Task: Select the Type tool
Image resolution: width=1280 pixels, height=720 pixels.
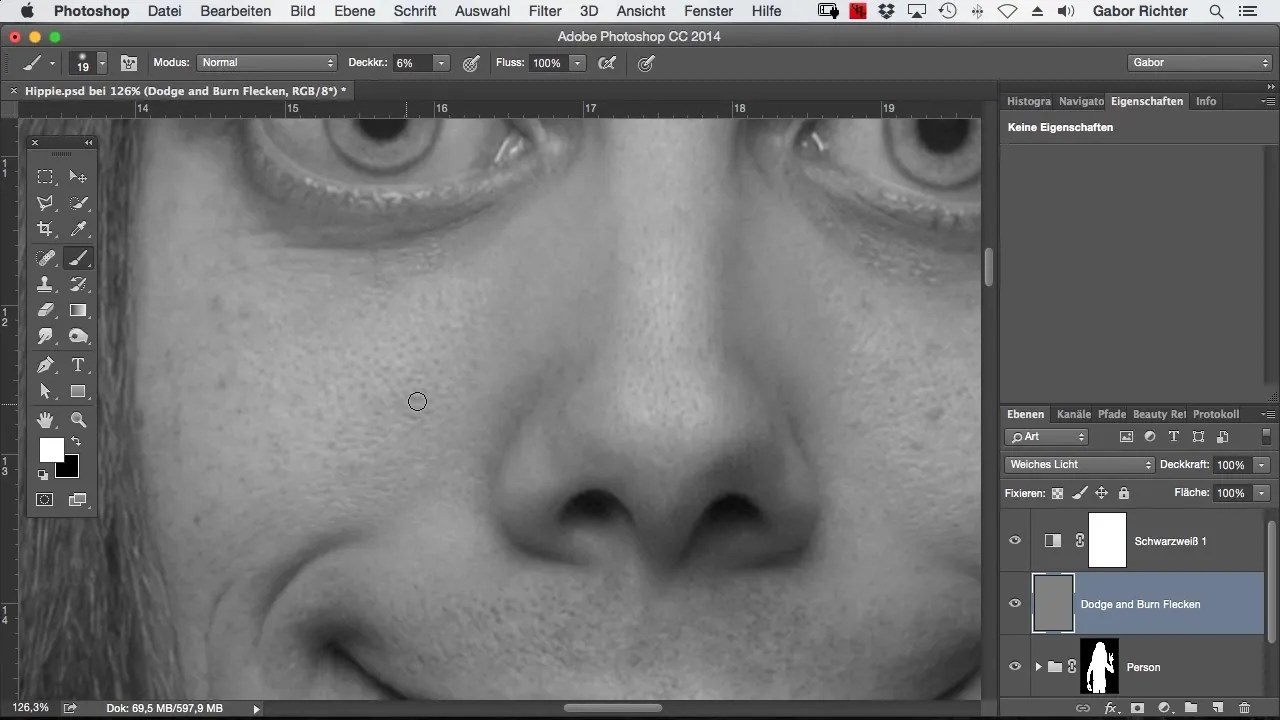Action: point(78,365)
